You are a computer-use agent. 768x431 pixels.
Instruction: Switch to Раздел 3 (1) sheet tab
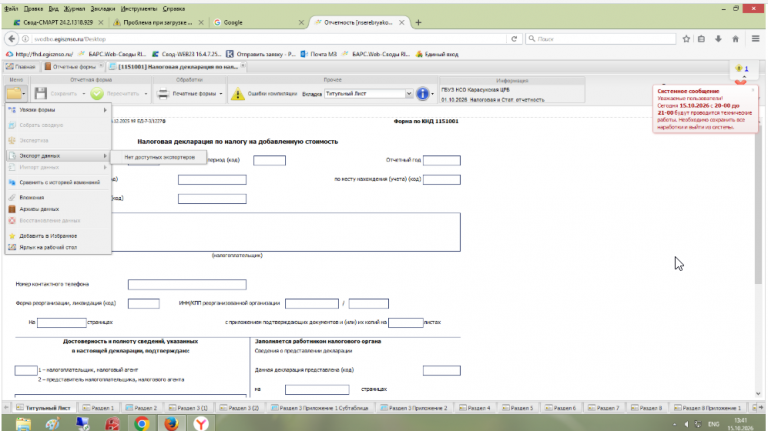(188, 407)
